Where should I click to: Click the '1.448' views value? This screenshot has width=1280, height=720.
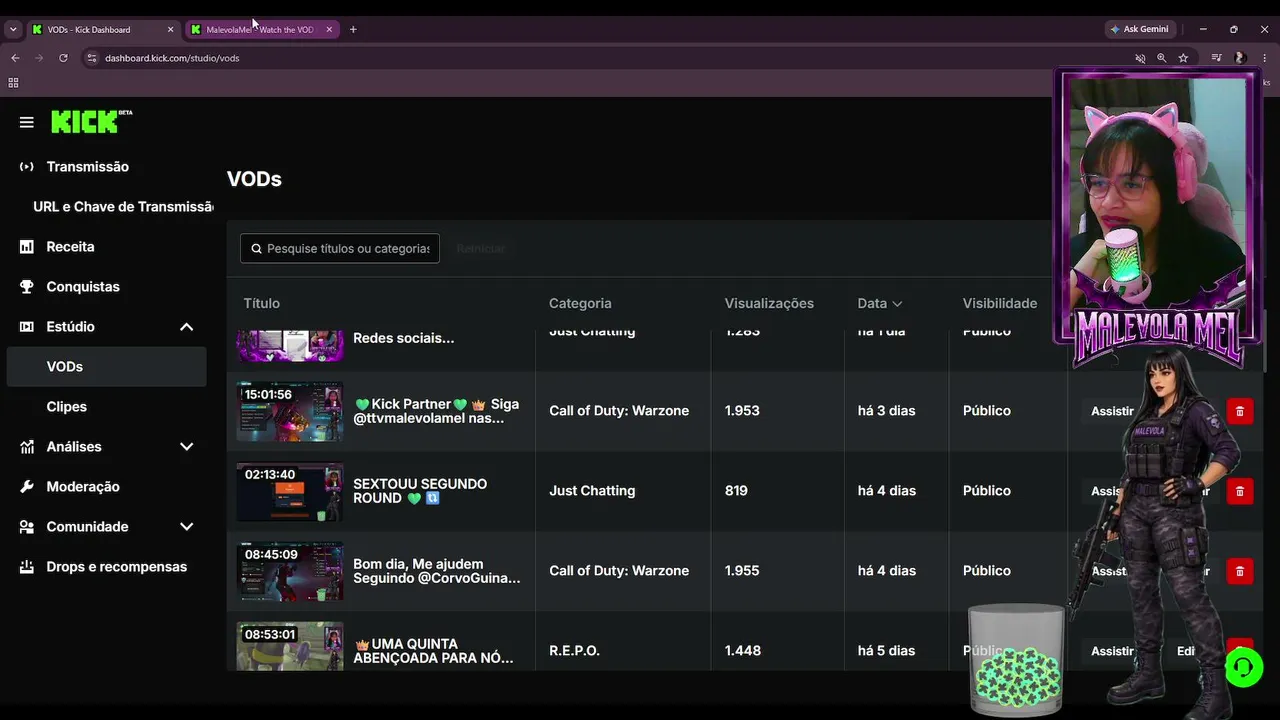click(x=743, y=651)
